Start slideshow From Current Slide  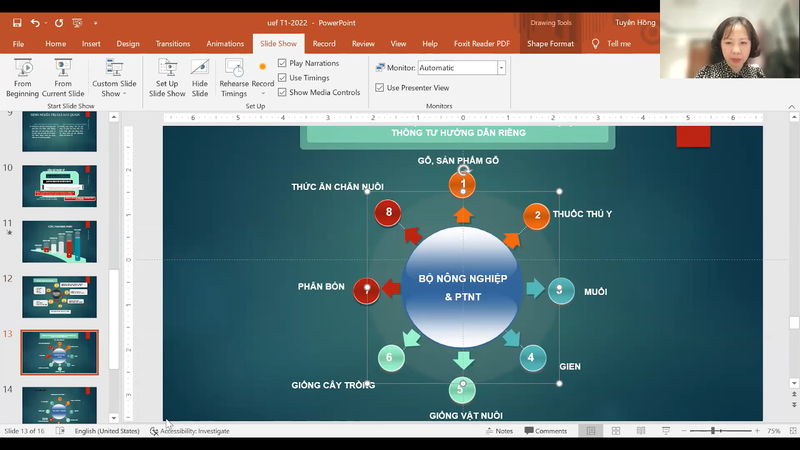pos(63,76)
